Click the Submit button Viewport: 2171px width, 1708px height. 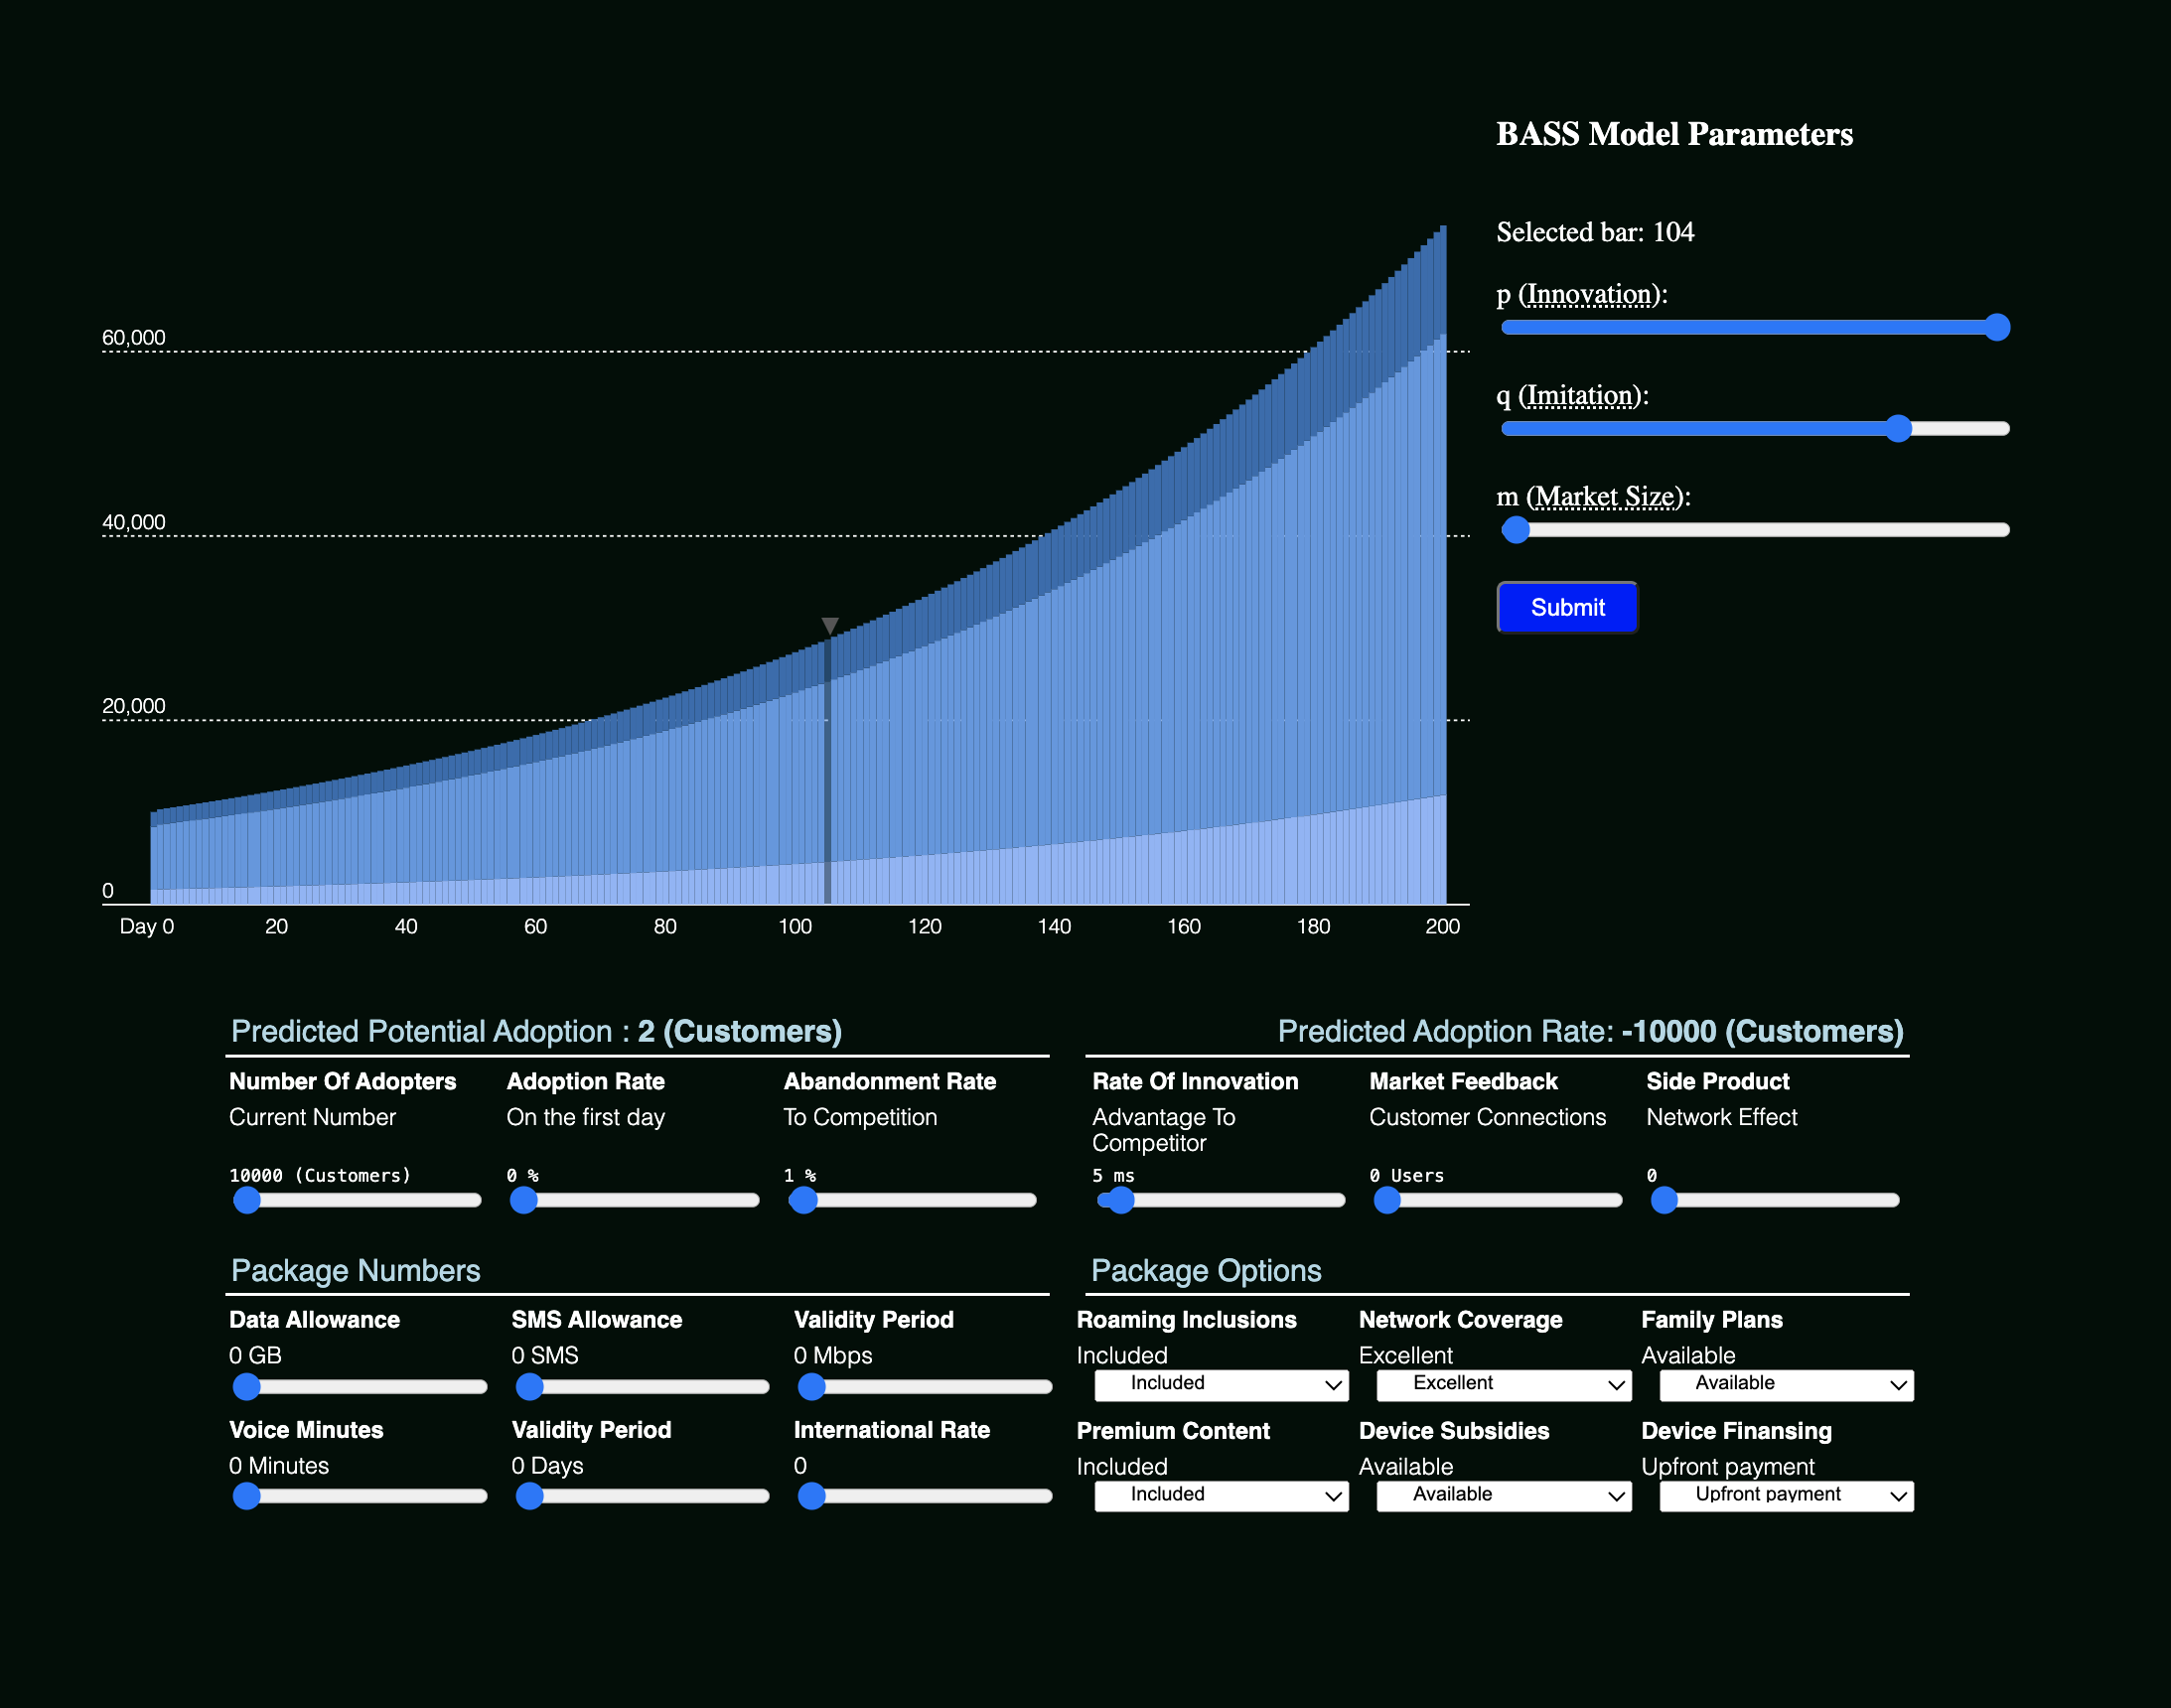1567,607
